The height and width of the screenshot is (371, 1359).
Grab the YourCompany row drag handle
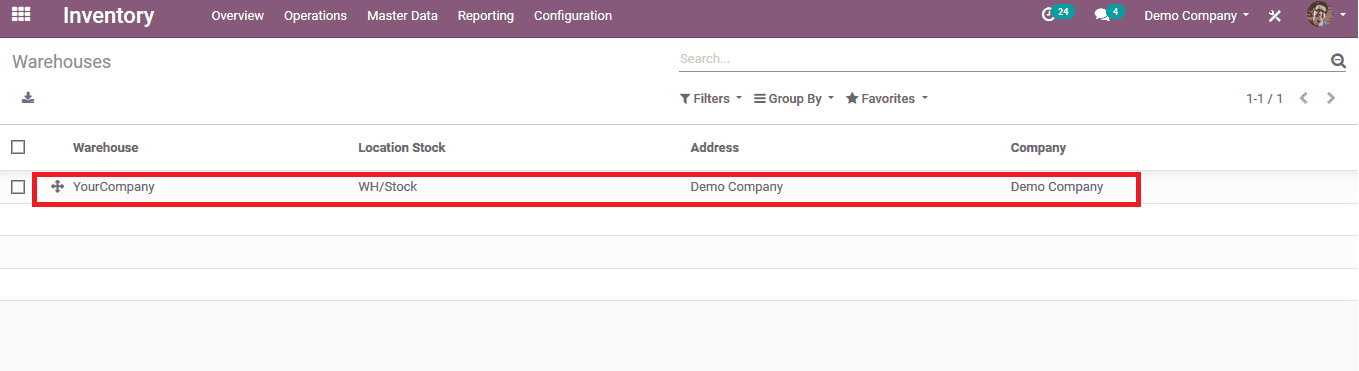tap(57, 186)
